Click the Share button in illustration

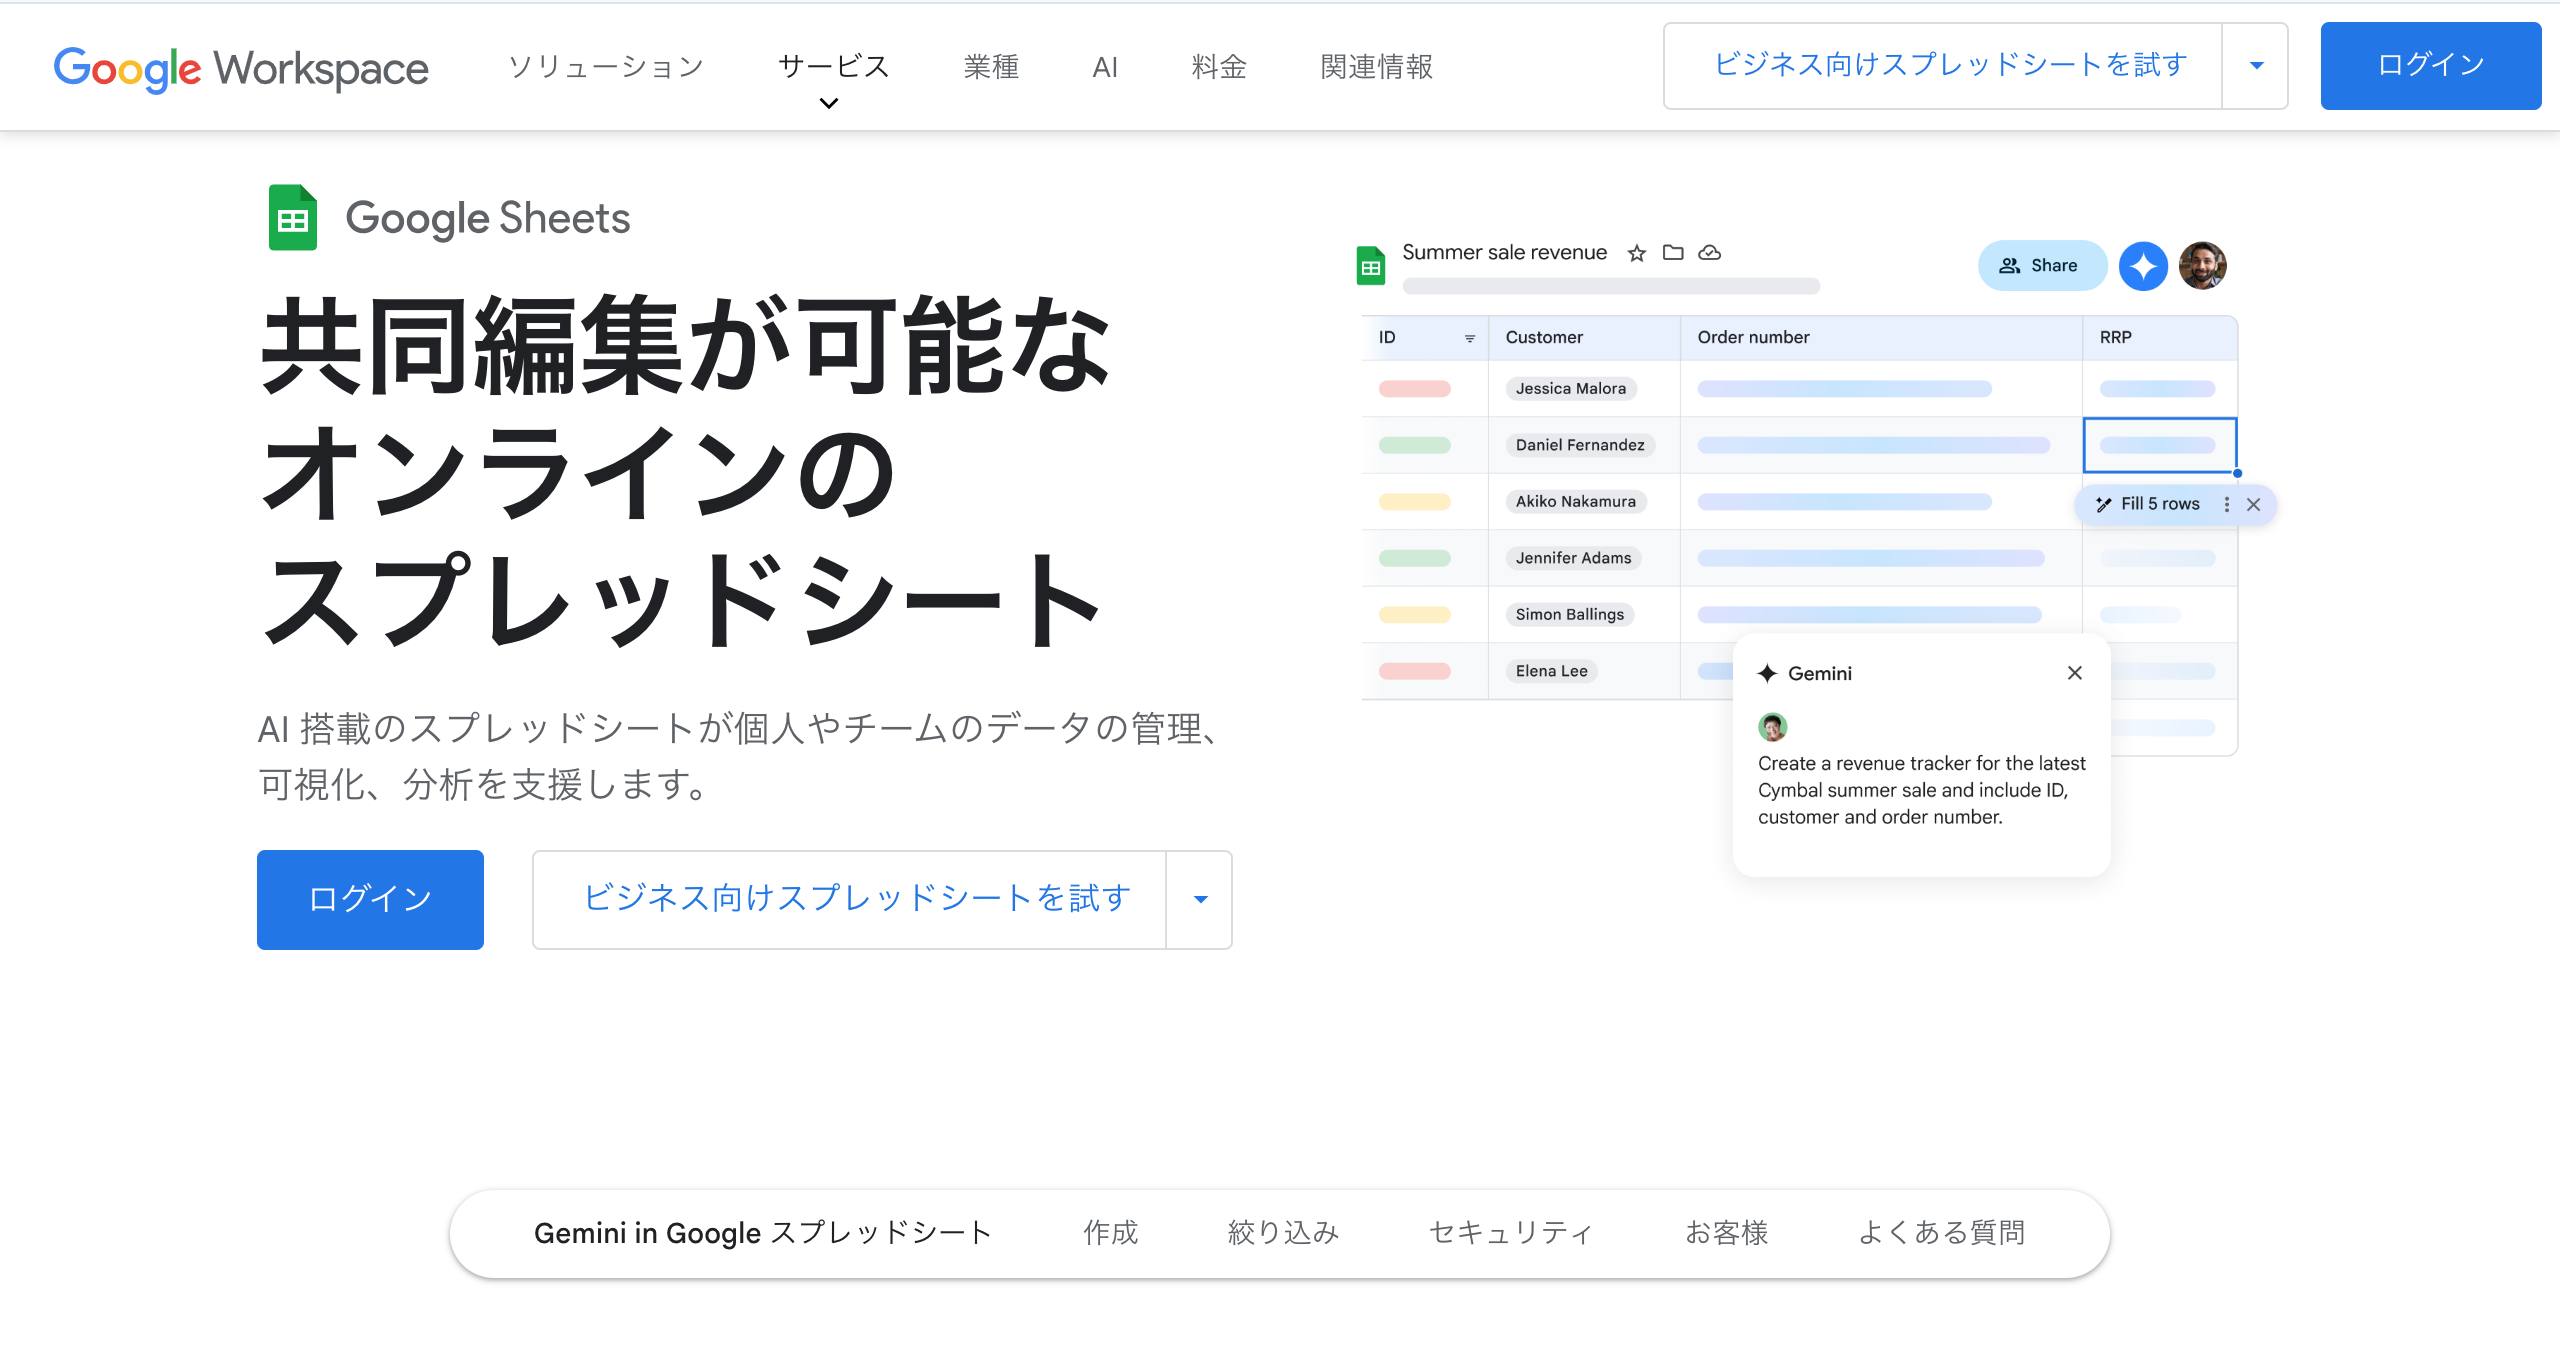(2042, 266)
